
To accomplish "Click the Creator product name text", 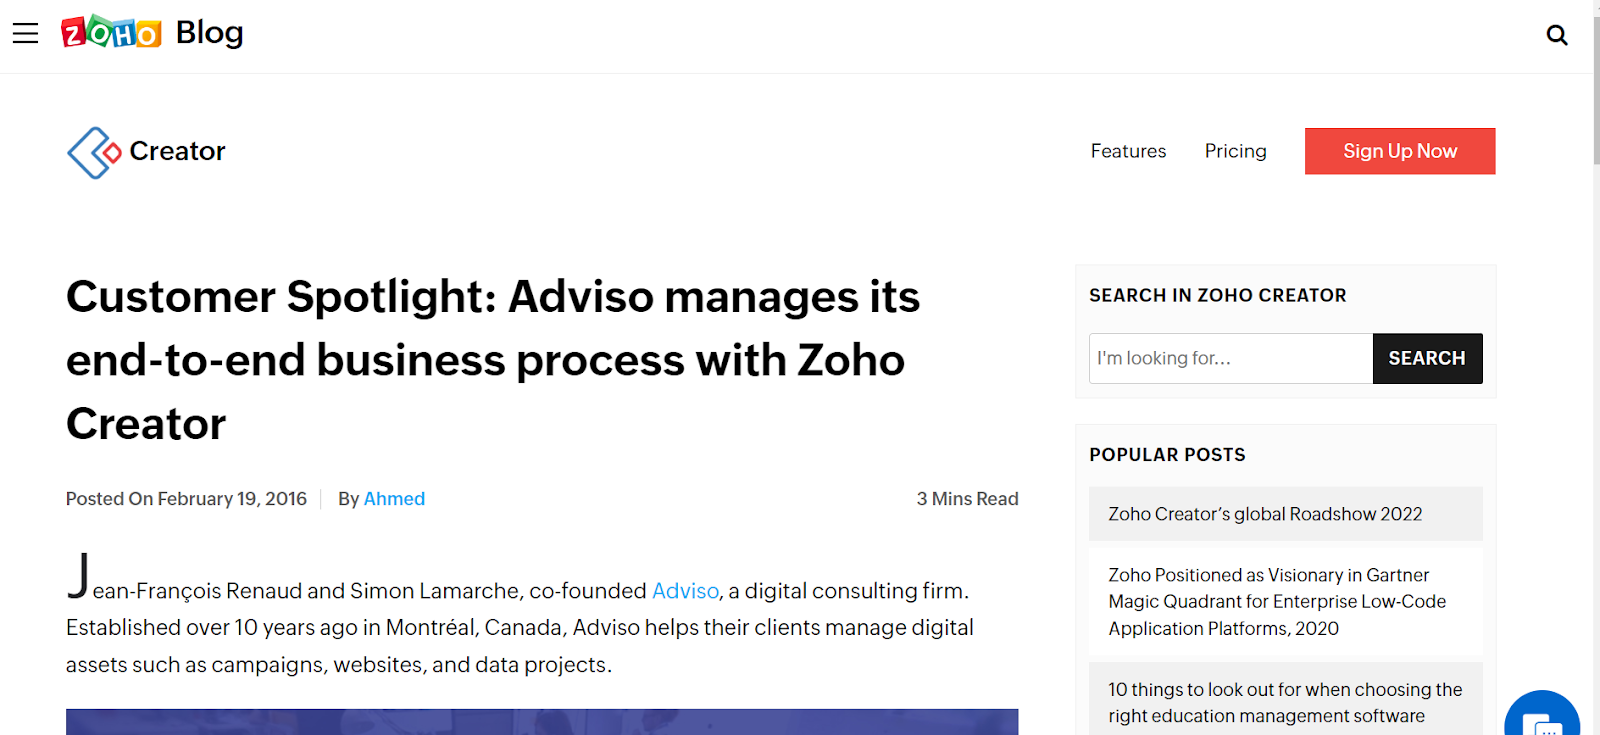I will pyautogui.click(x=177, y=151).
